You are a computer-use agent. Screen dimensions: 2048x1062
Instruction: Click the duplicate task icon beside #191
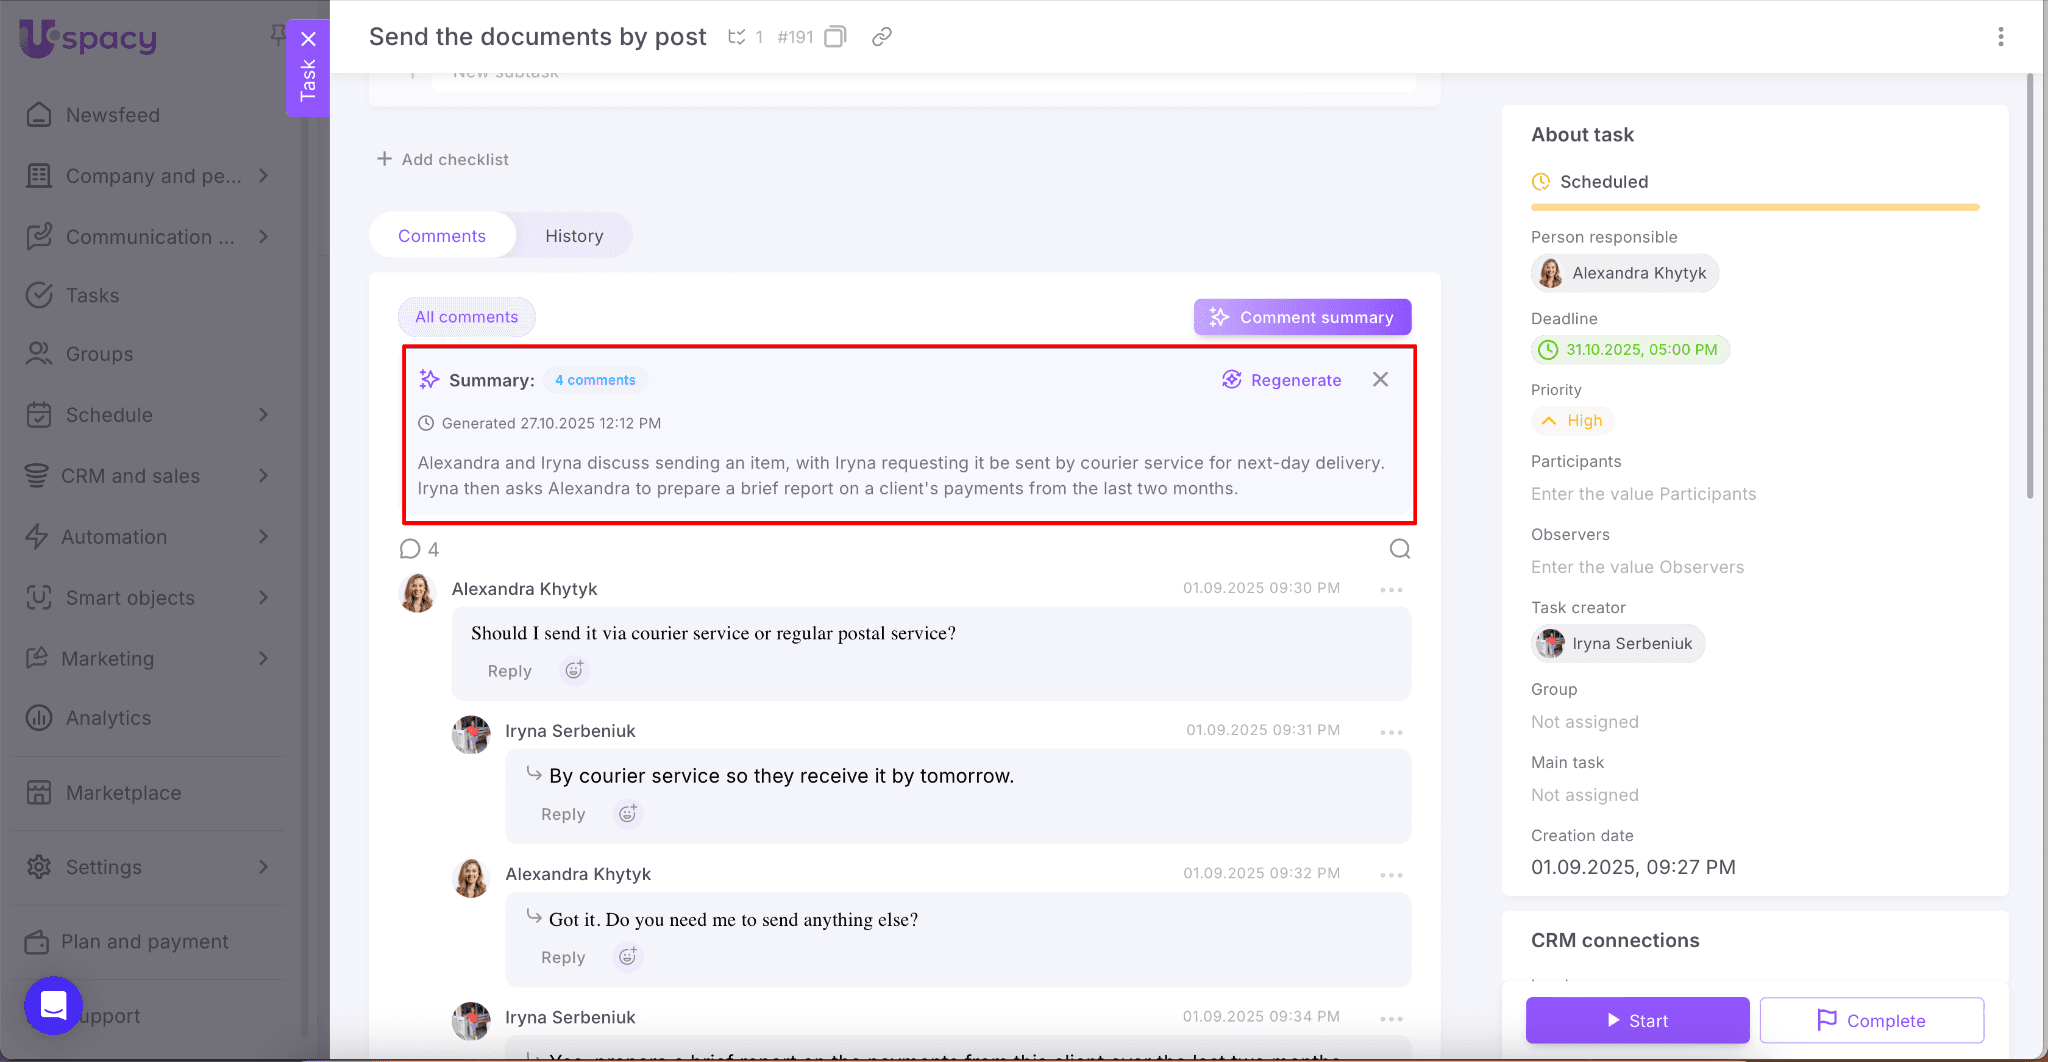(x=835, y=37)
